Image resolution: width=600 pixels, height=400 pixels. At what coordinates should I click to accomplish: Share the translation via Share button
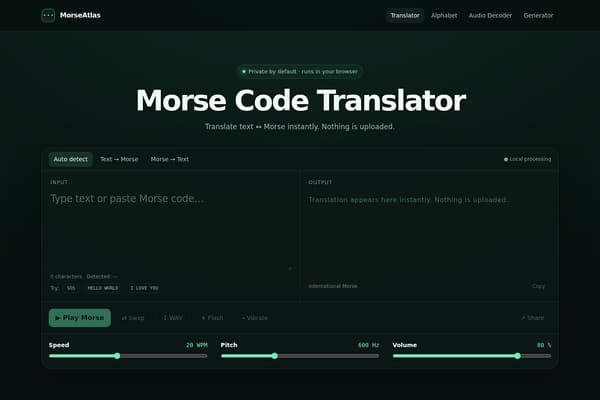532,318
